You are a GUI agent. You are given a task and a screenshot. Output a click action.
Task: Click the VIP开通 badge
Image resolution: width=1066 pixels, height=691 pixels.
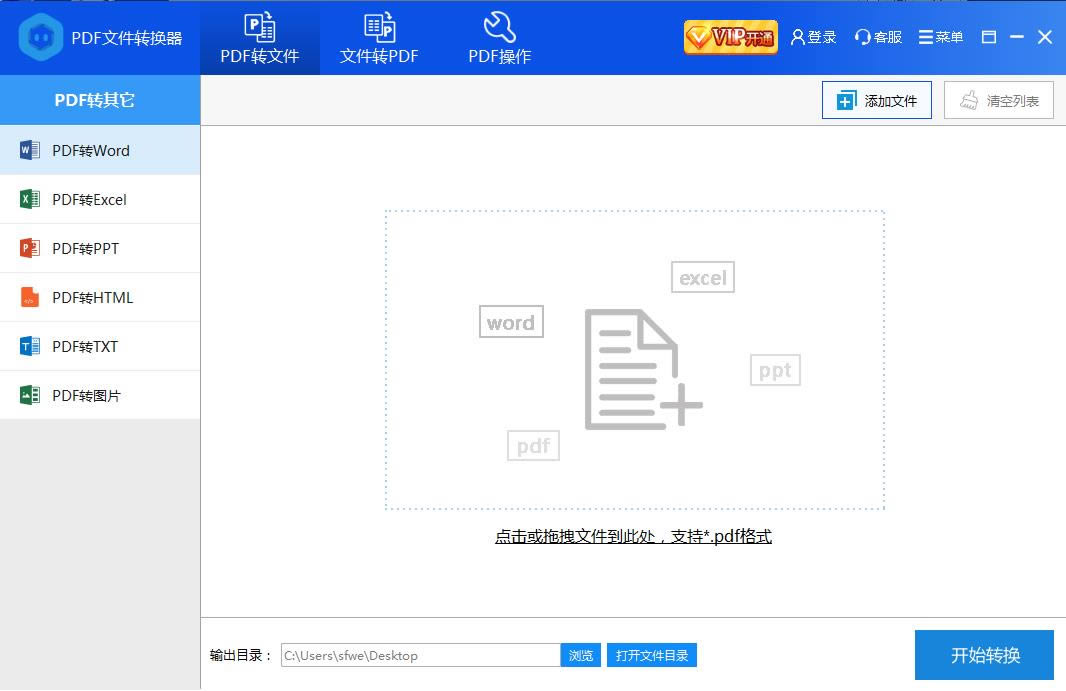click(731, 37)
